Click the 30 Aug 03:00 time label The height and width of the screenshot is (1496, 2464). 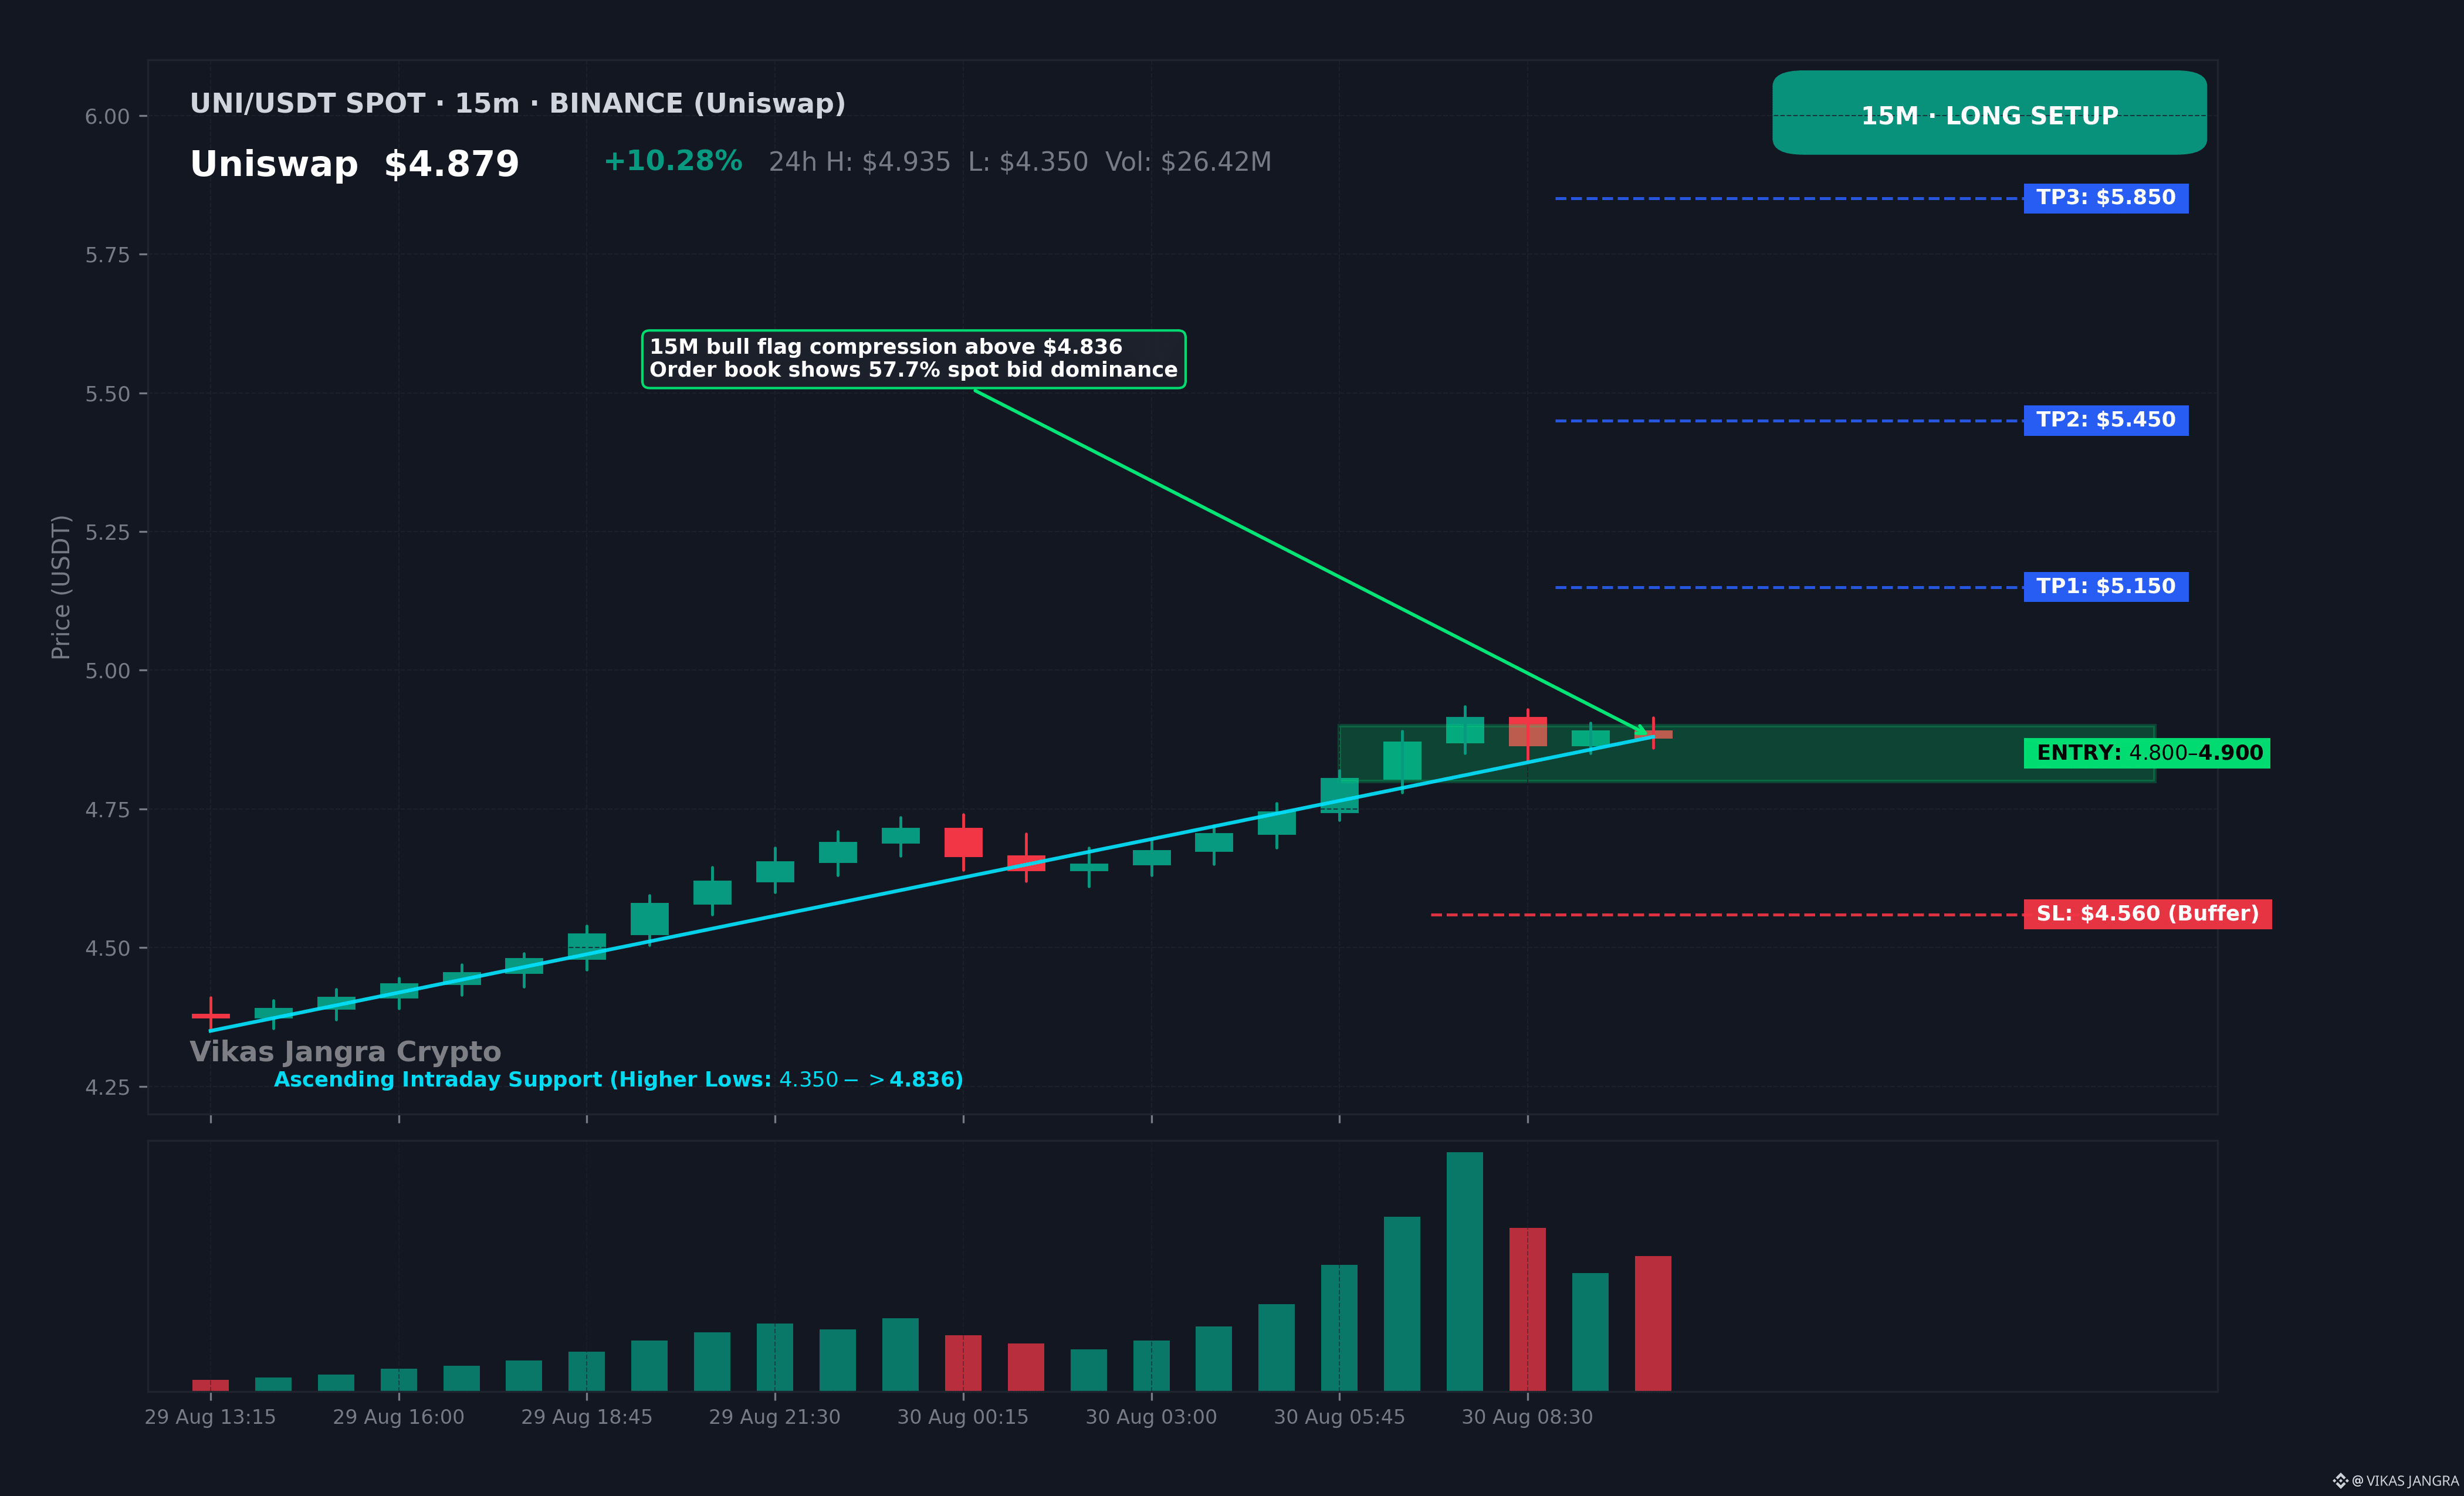click(1152, 1417)
